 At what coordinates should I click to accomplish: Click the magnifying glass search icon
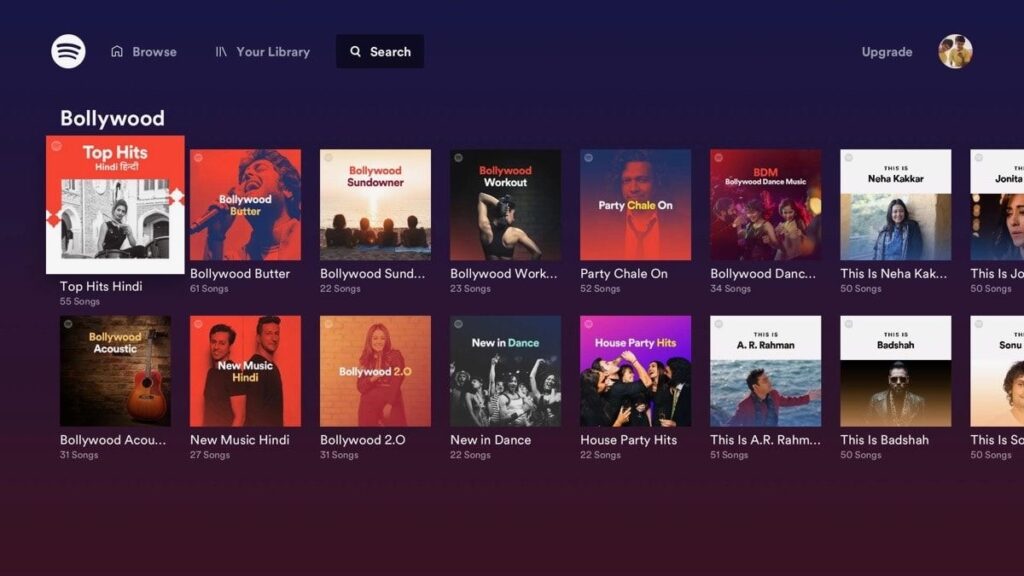[356, 52]
